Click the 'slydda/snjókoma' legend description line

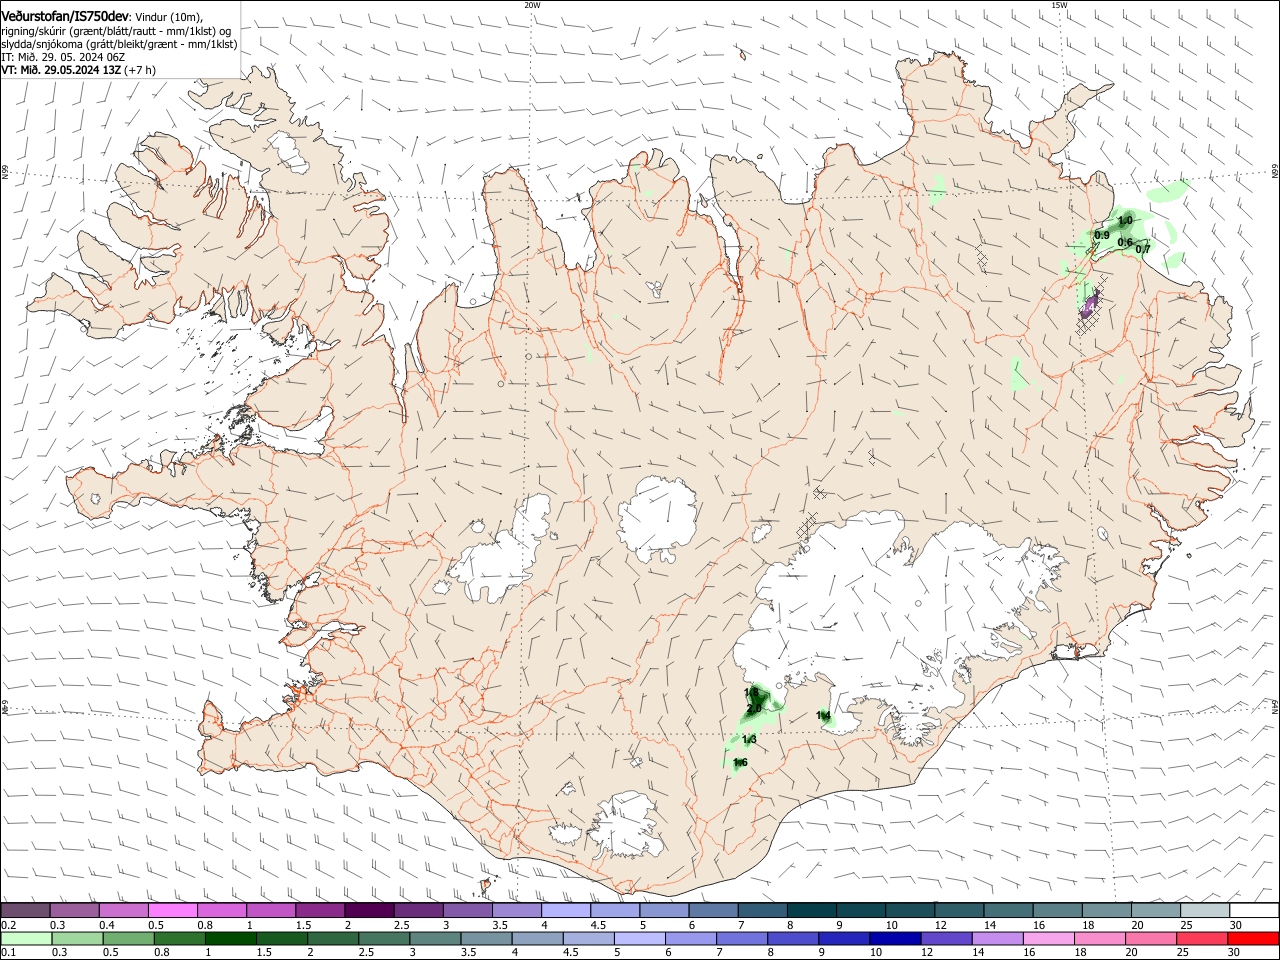coord(119,44)
